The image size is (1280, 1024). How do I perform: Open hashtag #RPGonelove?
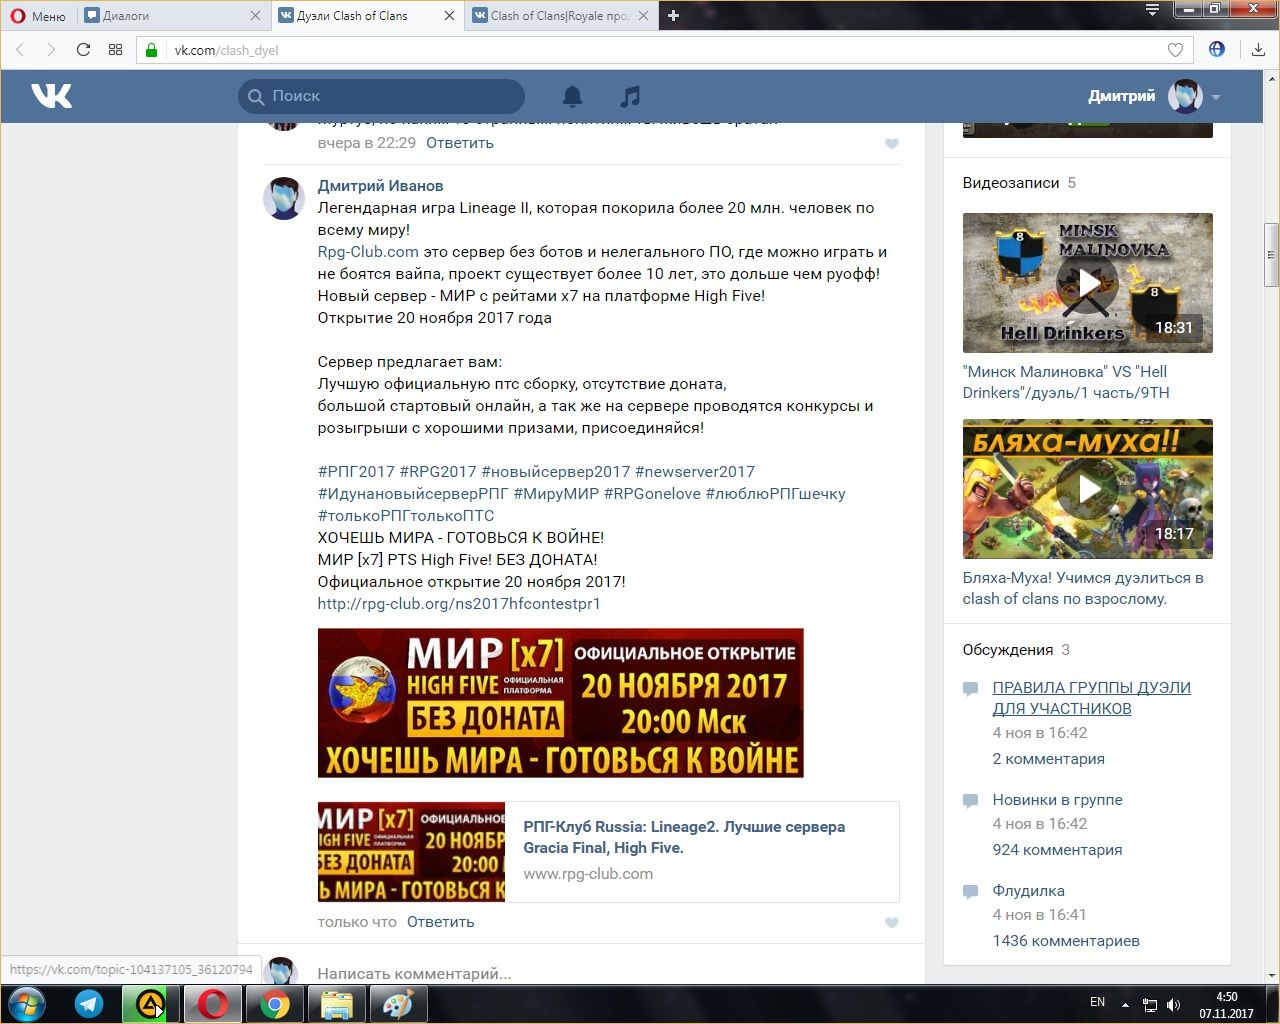[x=652, y=494]
